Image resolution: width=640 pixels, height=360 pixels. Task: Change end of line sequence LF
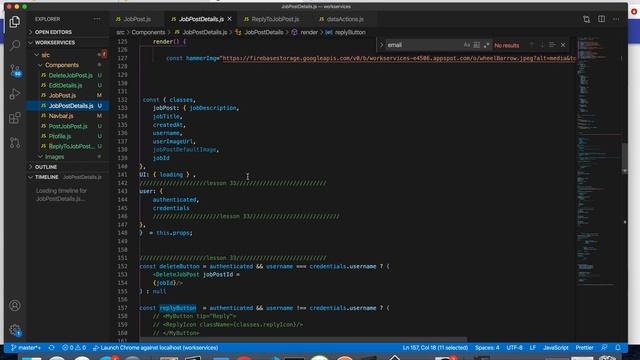tap(533, 348)
